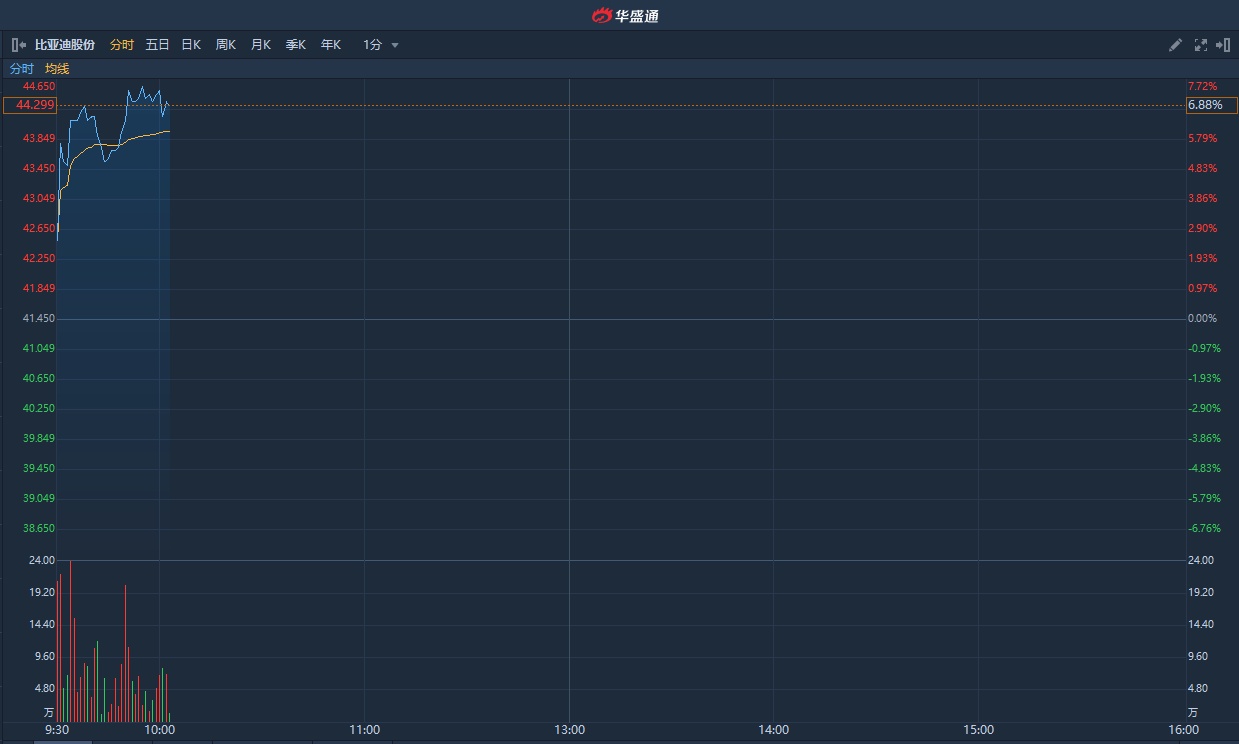Select the 年K yearly chart
This screenshot has width=1239, height=744.
click(331, 45)
